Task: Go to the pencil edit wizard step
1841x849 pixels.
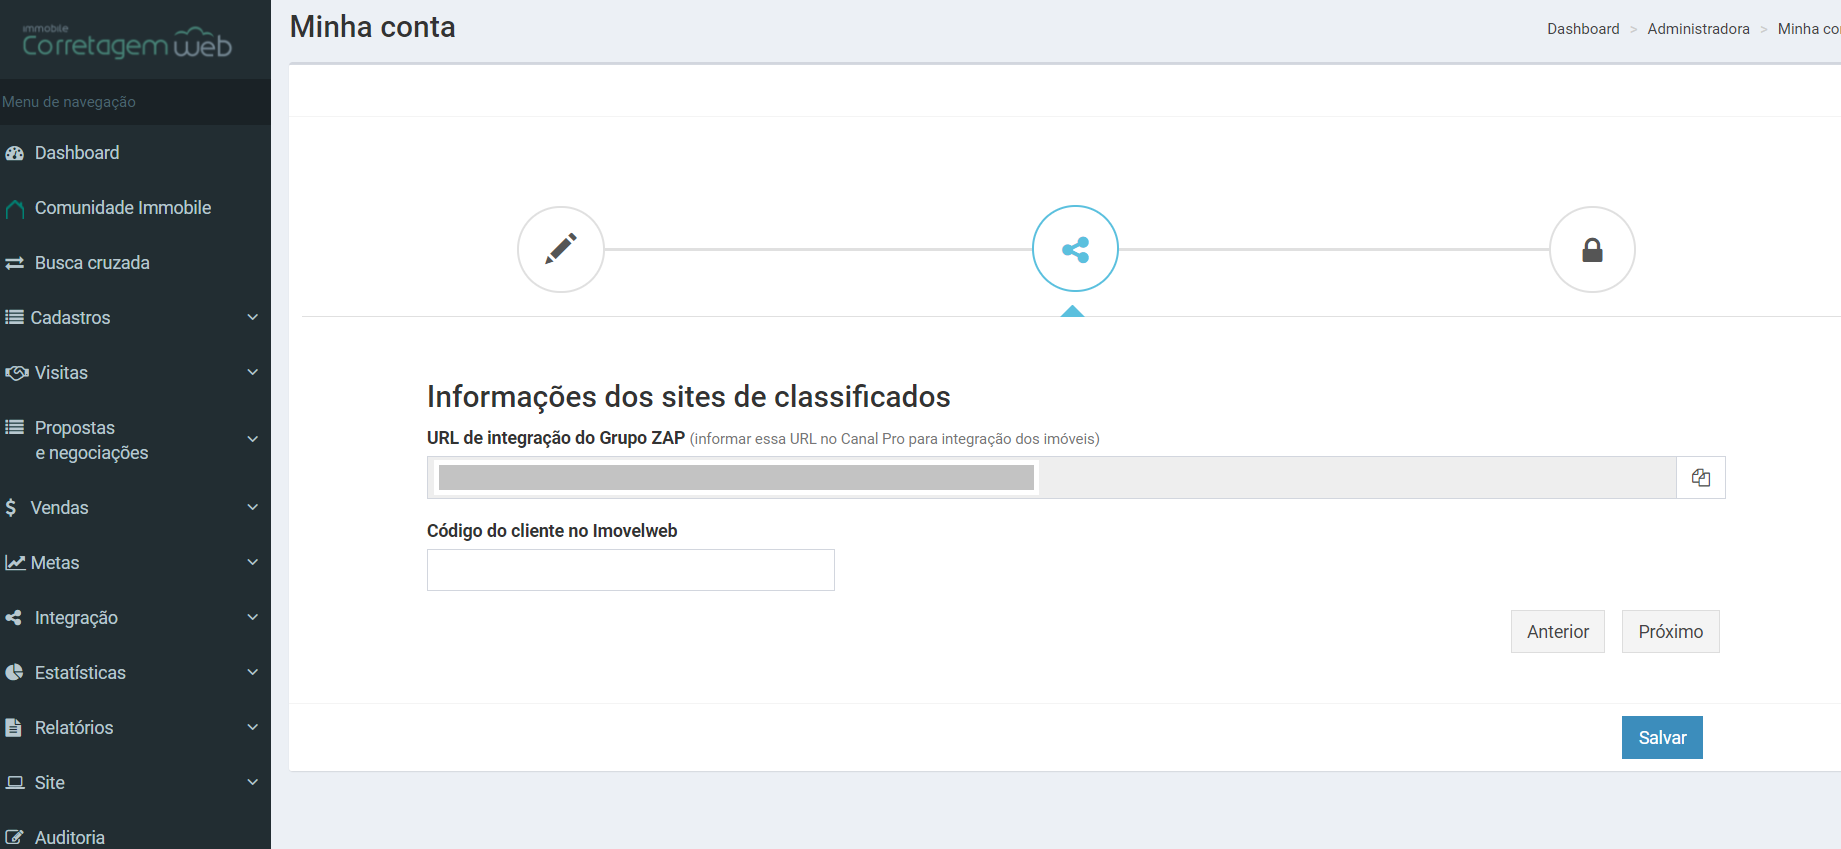Action: click(x=561, y=249)
